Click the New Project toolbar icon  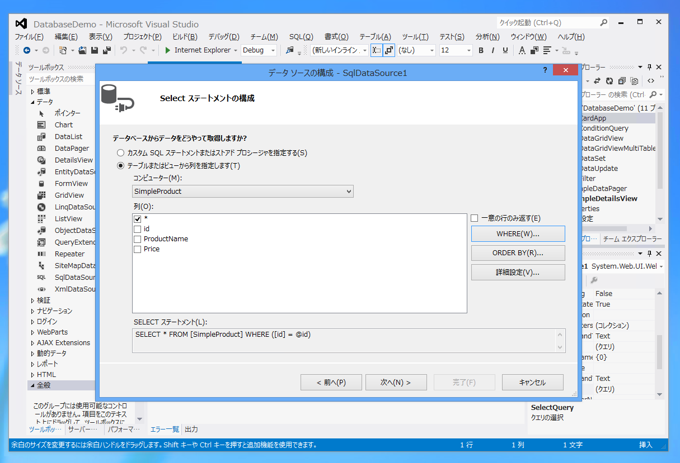[63, 50]
